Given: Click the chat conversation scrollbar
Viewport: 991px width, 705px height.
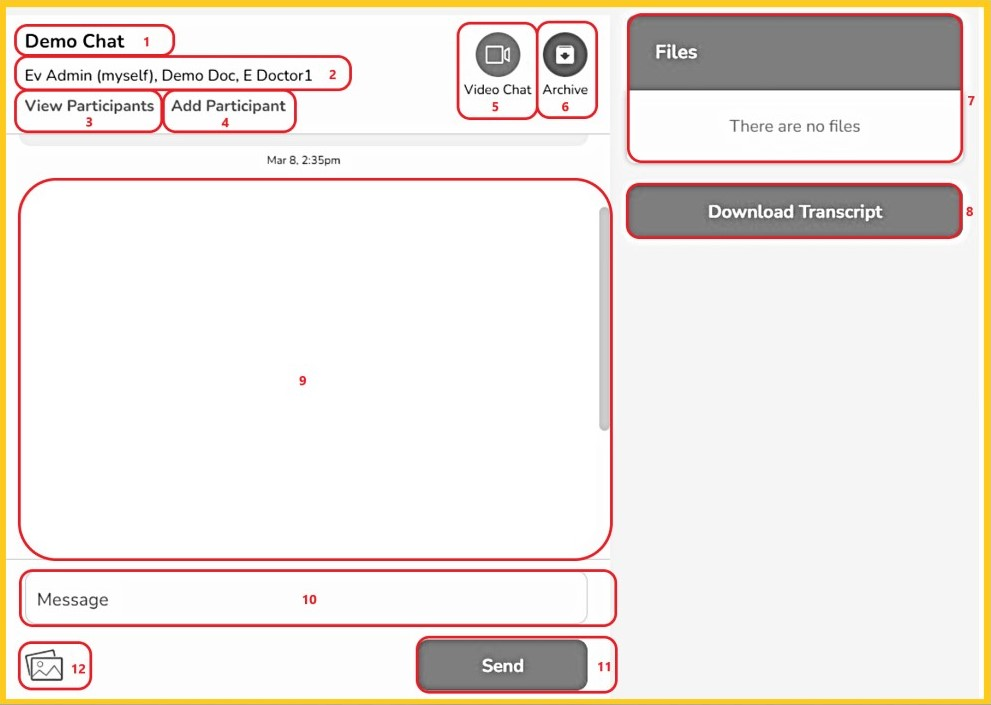Looking at the screenshot, I should coord(603,320).
